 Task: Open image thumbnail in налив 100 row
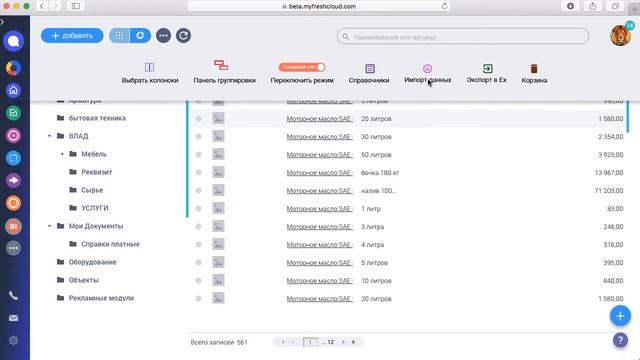pos(218,190)
